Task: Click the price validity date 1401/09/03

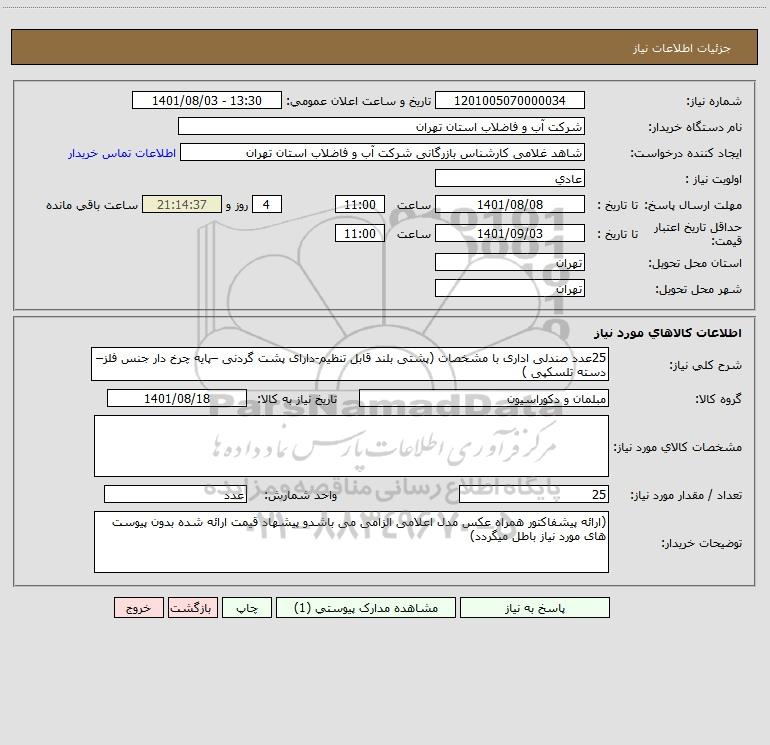Action: [x=510, y=233]
